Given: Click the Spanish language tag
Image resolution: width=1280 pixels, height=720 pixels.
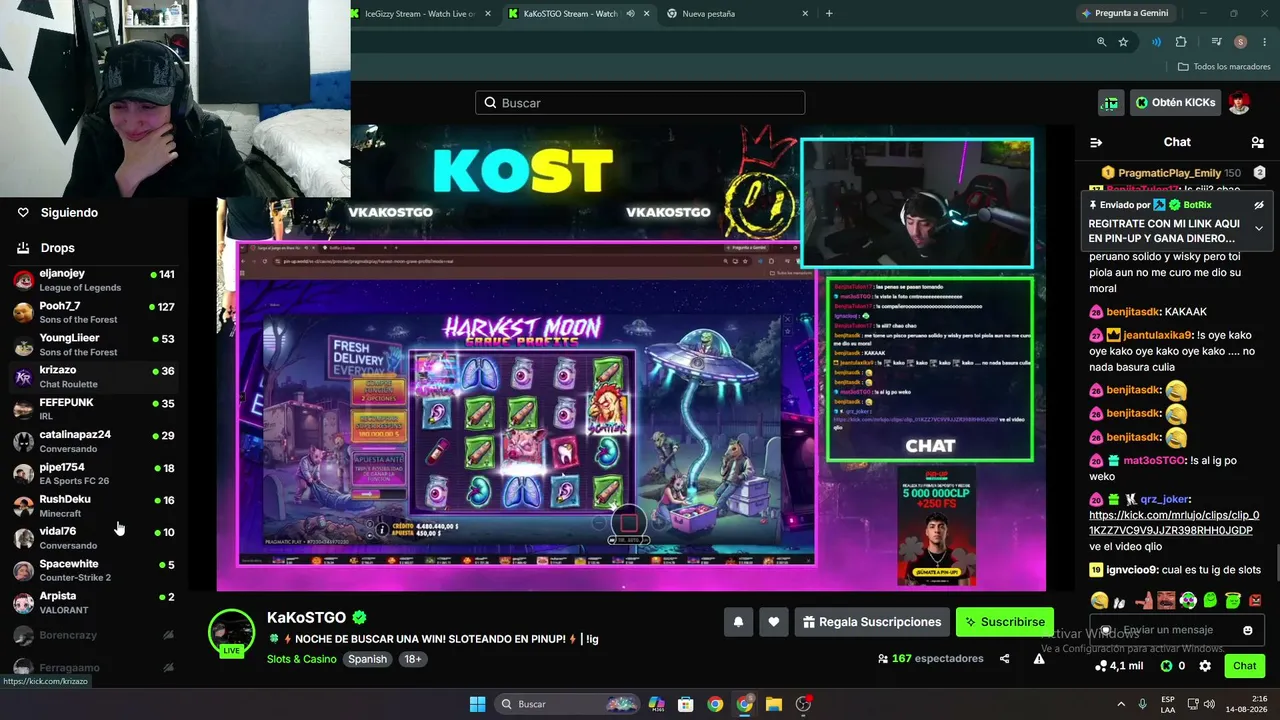Looking at the screenshot, I should (367, 660).
